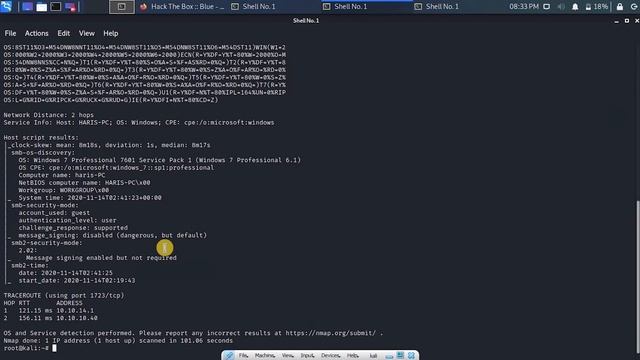The width and height of the screenshot is (640, 360).
Task: Click the show desktop panel icon
Action: [x=27, y=7]
